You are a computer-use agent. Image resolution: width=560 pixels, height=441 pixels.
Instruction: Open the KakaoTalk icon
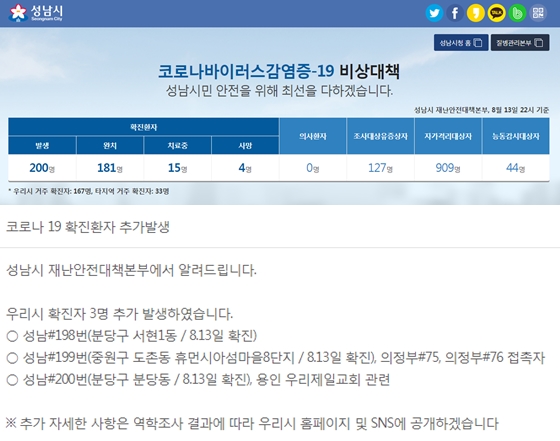pyautogui.click(x=496, y=13)
